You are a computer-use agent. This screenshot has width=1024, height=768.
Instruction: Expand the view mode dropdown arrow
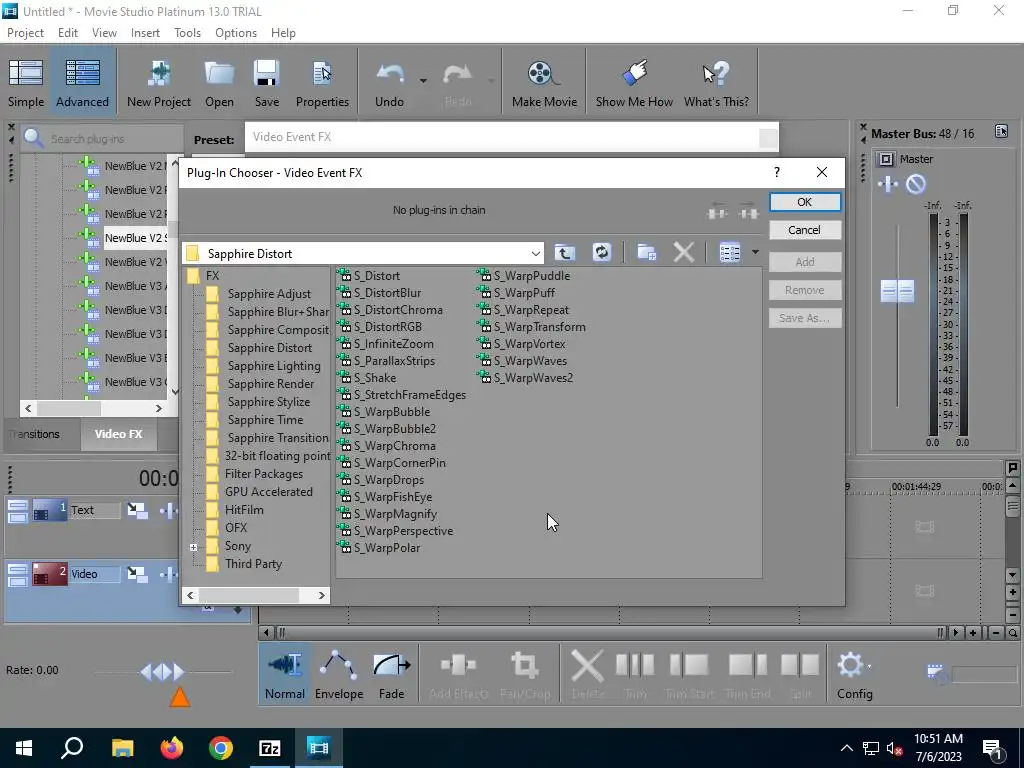point(755,253)
